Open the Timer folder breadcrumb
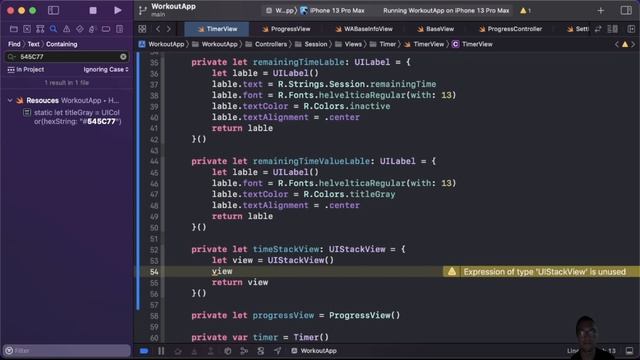This screenshot has height=360, width=640. pos(383,44)
